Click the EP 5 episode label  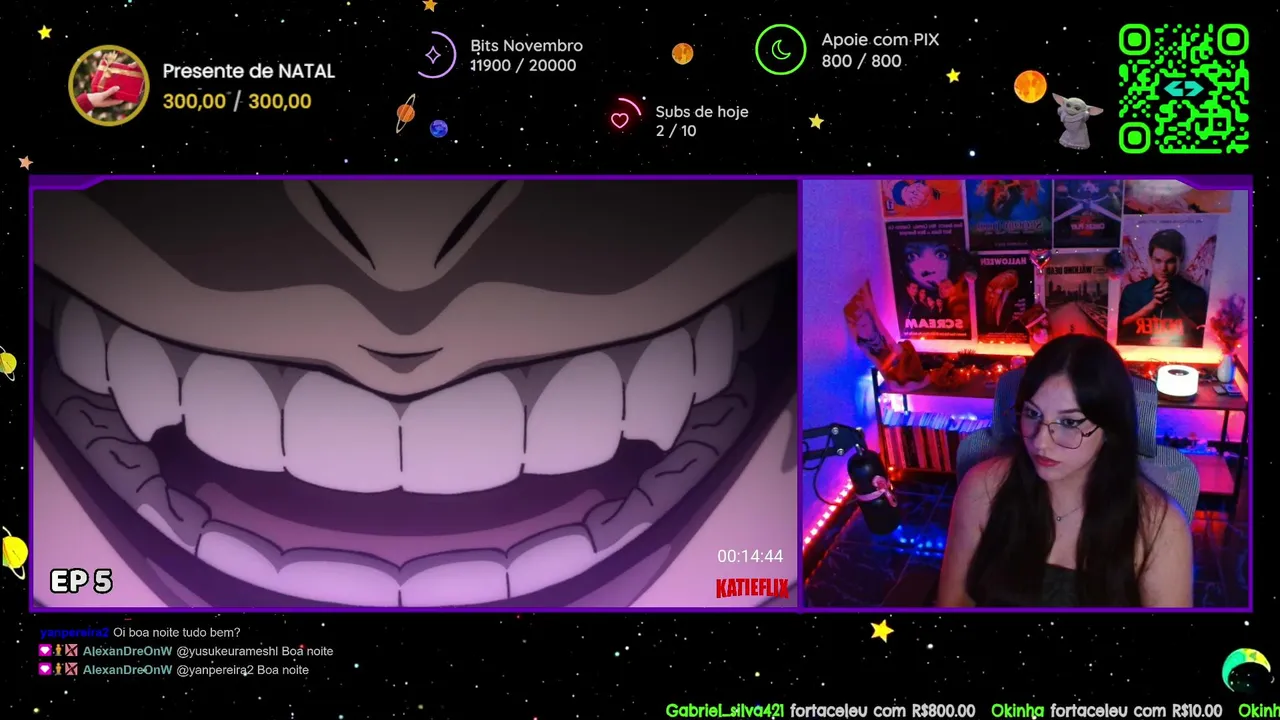pyautogui.click(x=81, y=581)
